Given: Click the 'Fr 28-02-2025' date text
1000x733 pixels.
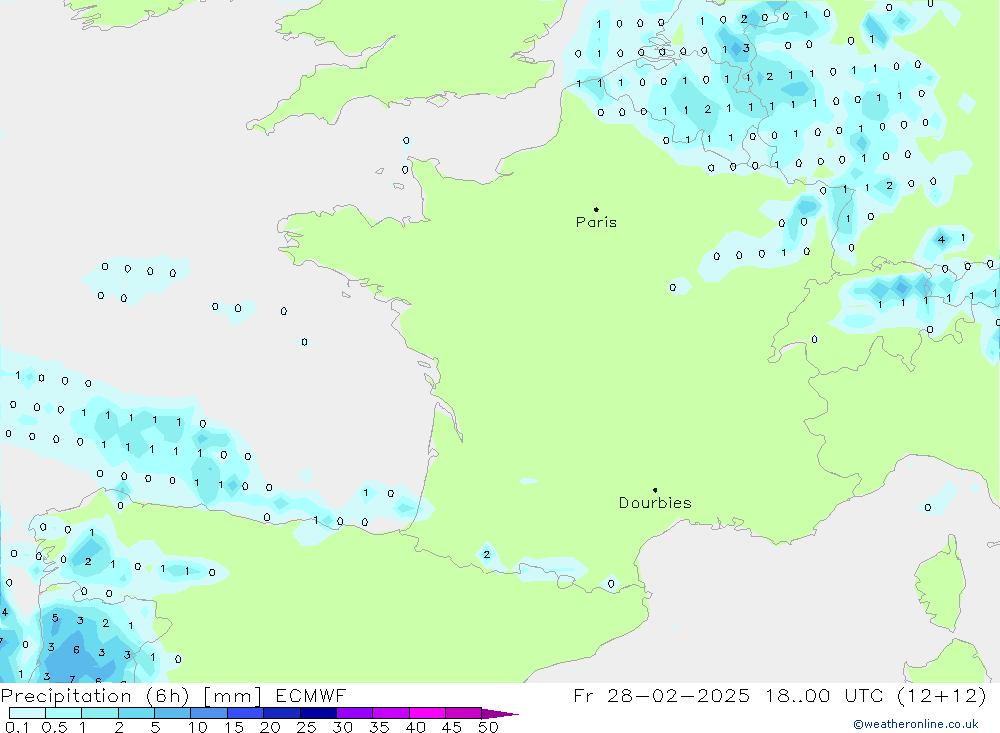Looking at the screenshot, I should click(661, 695).
